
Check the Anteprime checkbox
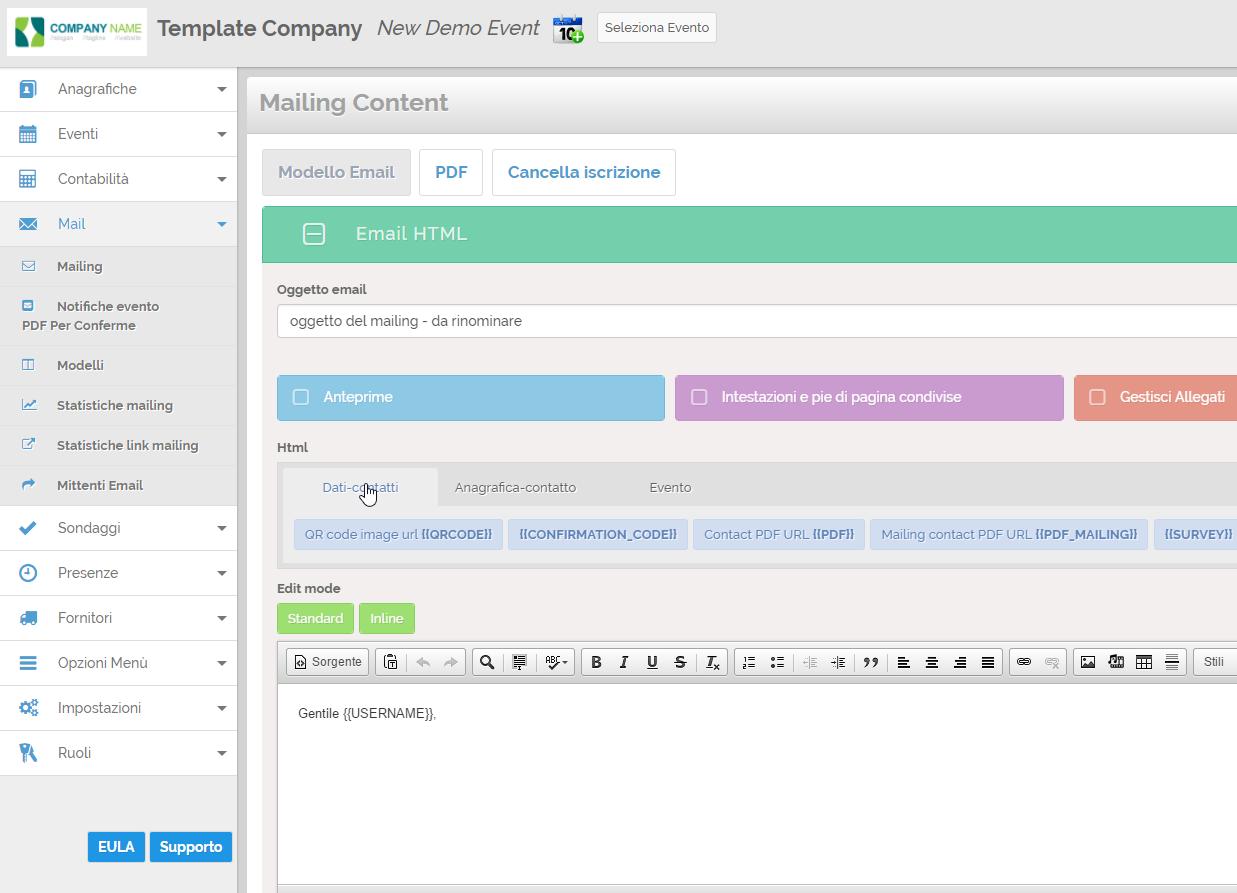pos(301,397)
